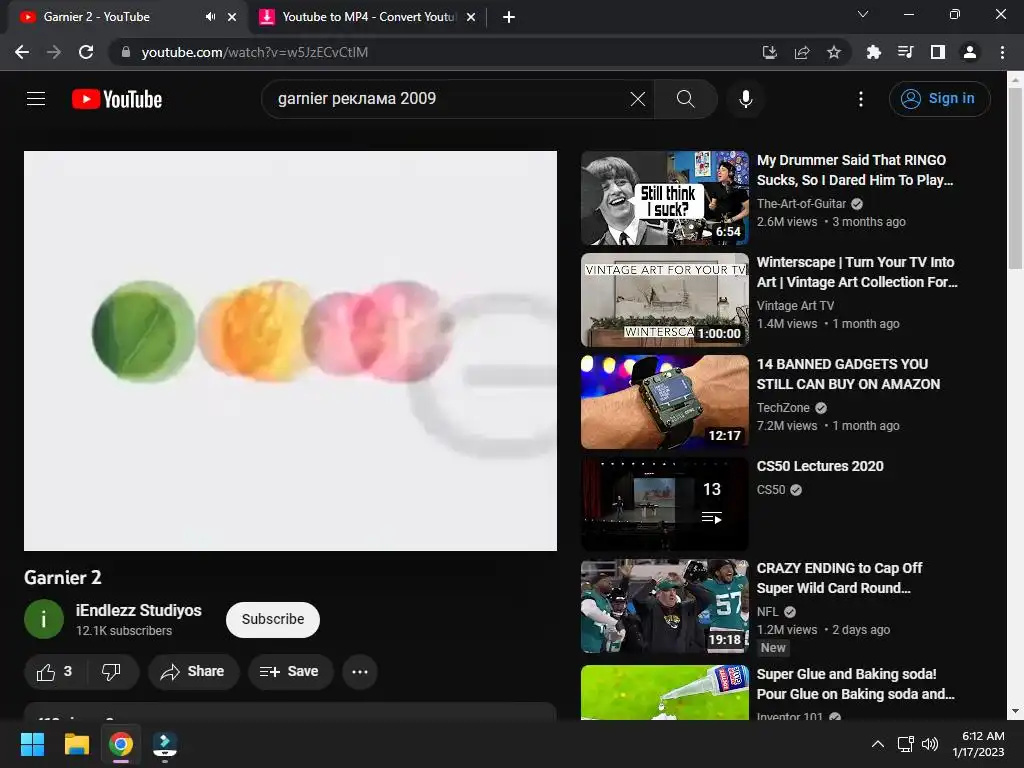Open NFL Crazy Ending video thumbnail
The height and width of the screenshot is (768, 1024).
[x=665, y=606]
